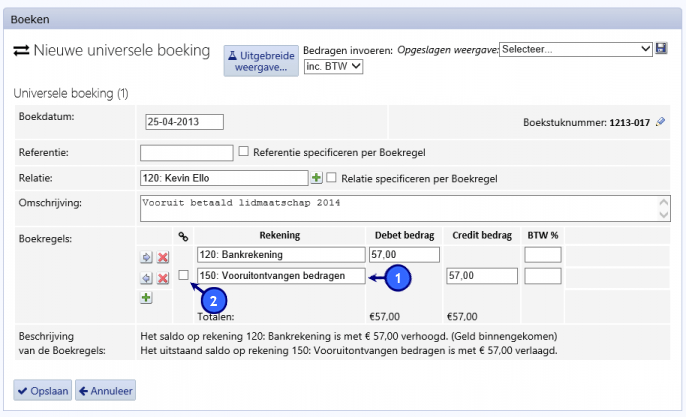
Task: Click the Omschrijving text area
Action: point(400,207)
